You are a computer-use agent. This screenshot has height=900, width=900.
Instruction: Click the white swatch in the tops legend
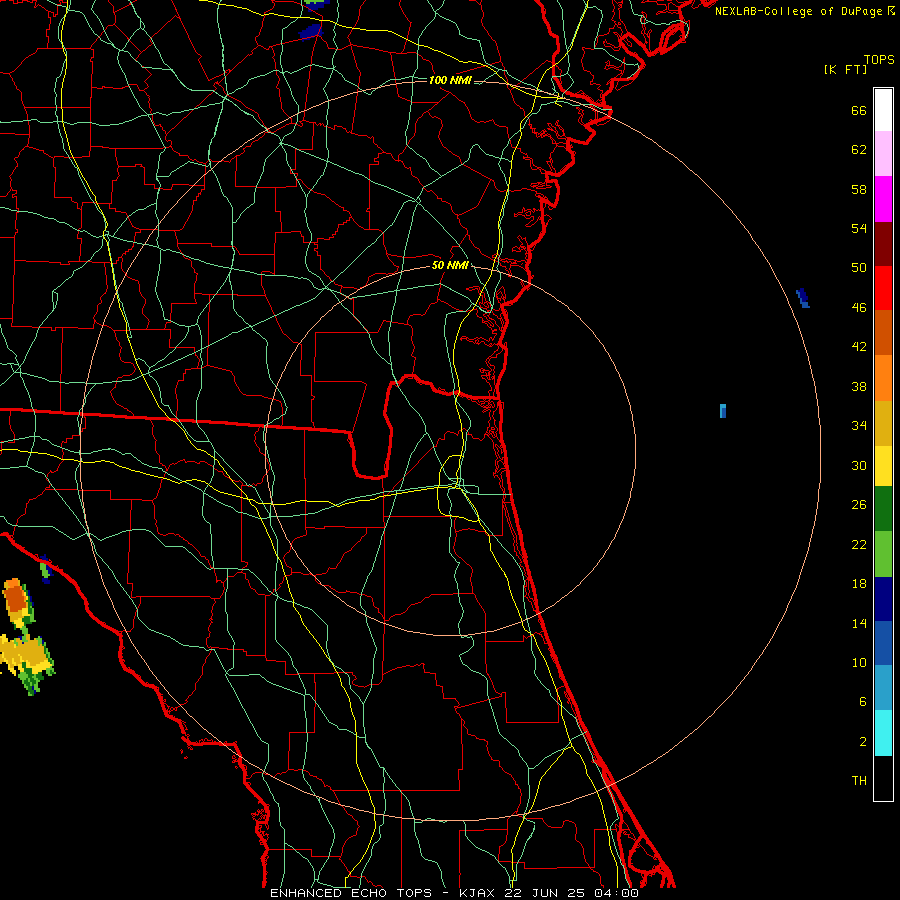coord(883,110)
